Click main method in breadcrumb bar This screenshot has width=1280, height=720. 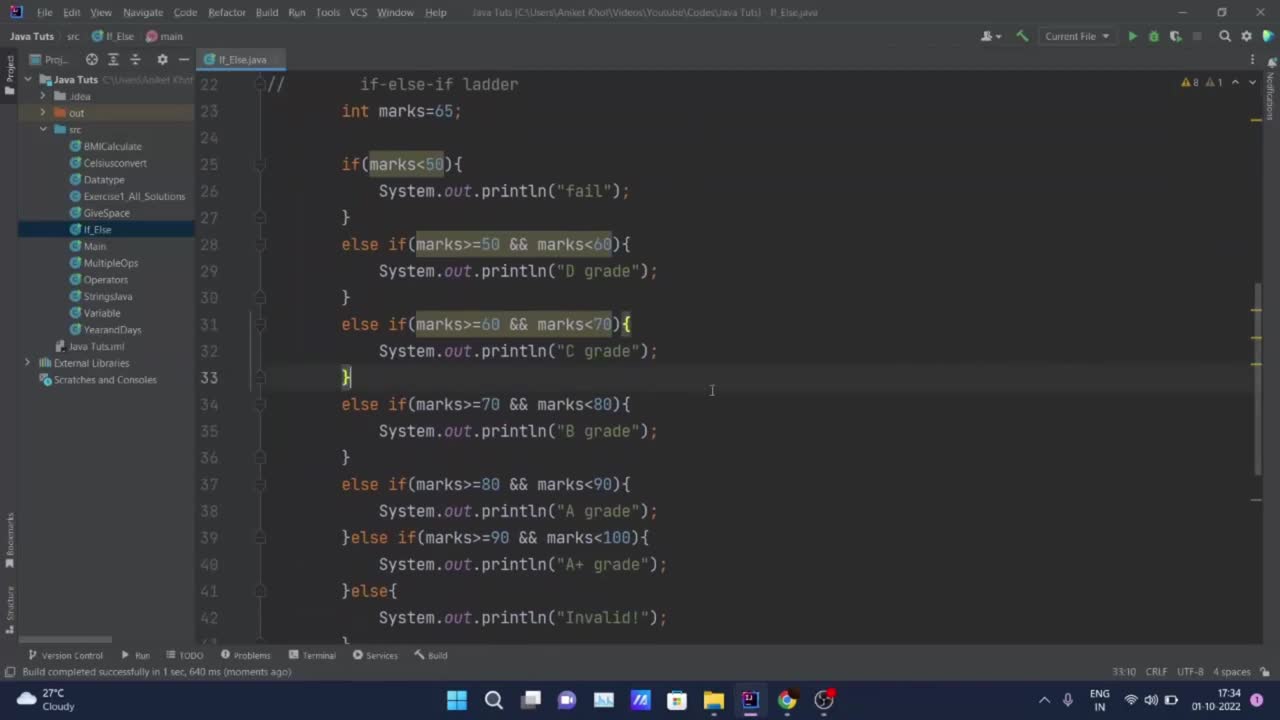[x=164, y=36]
